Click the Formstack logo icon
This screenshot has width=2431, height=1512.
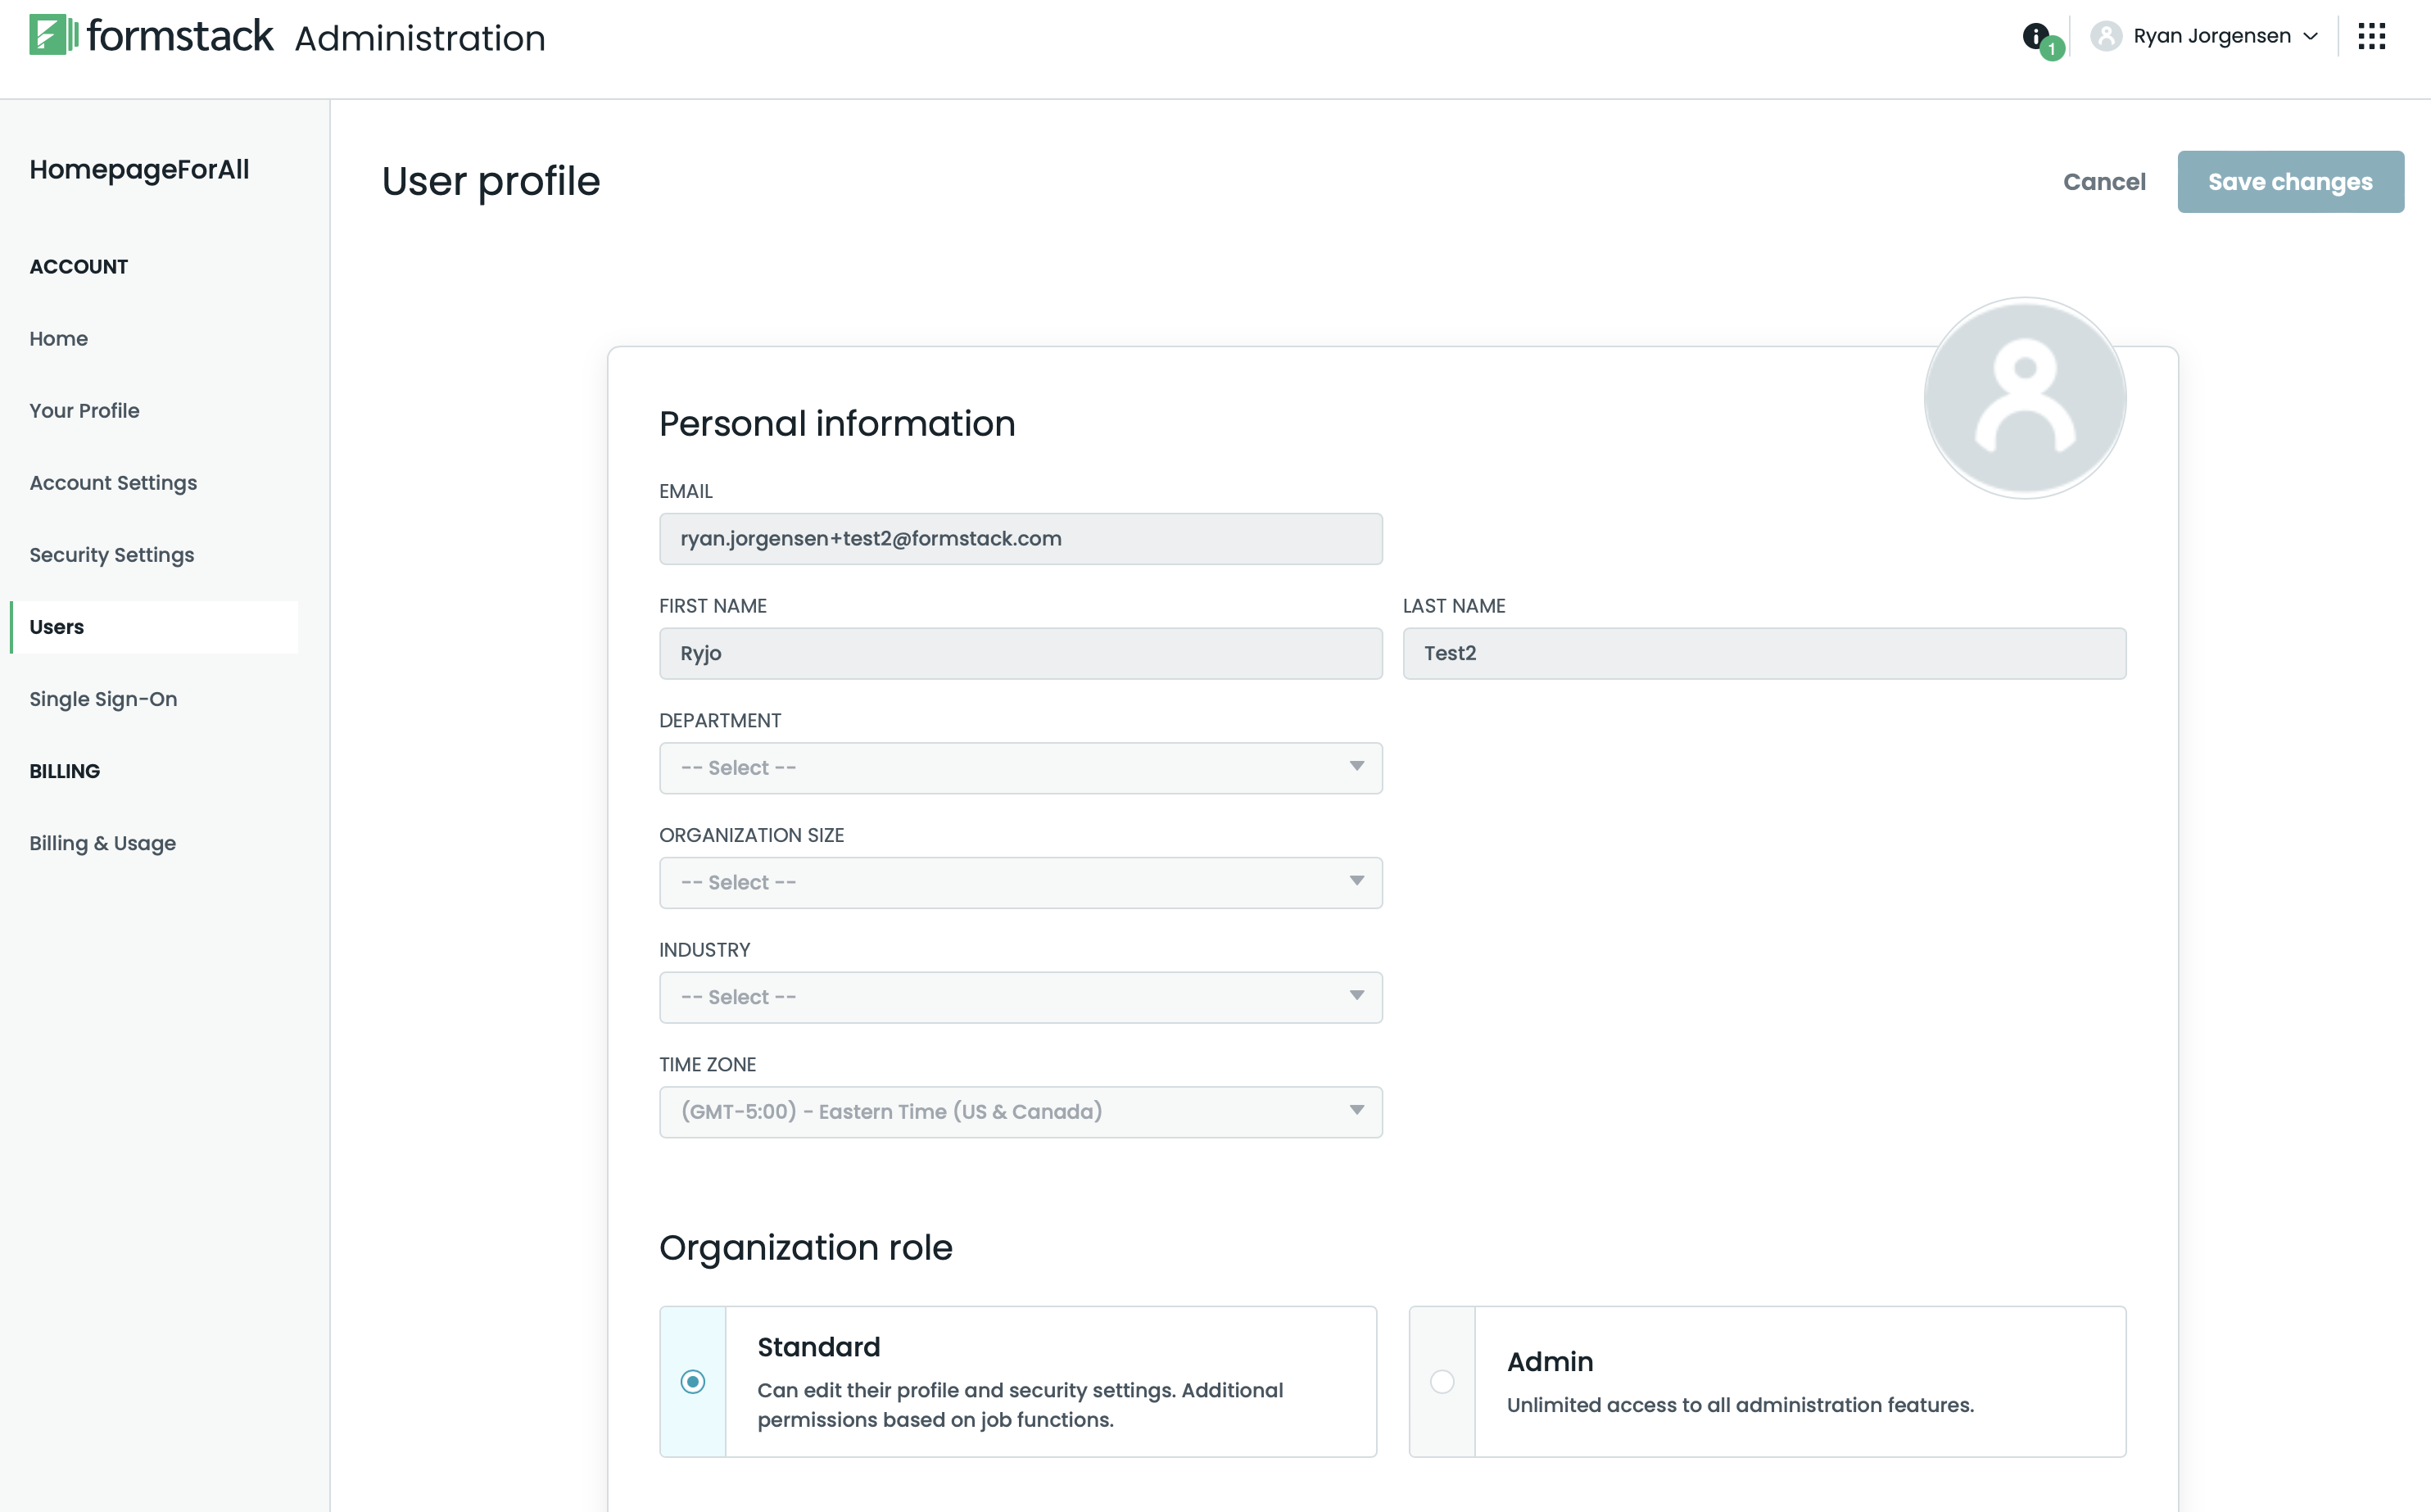[52, 36]
